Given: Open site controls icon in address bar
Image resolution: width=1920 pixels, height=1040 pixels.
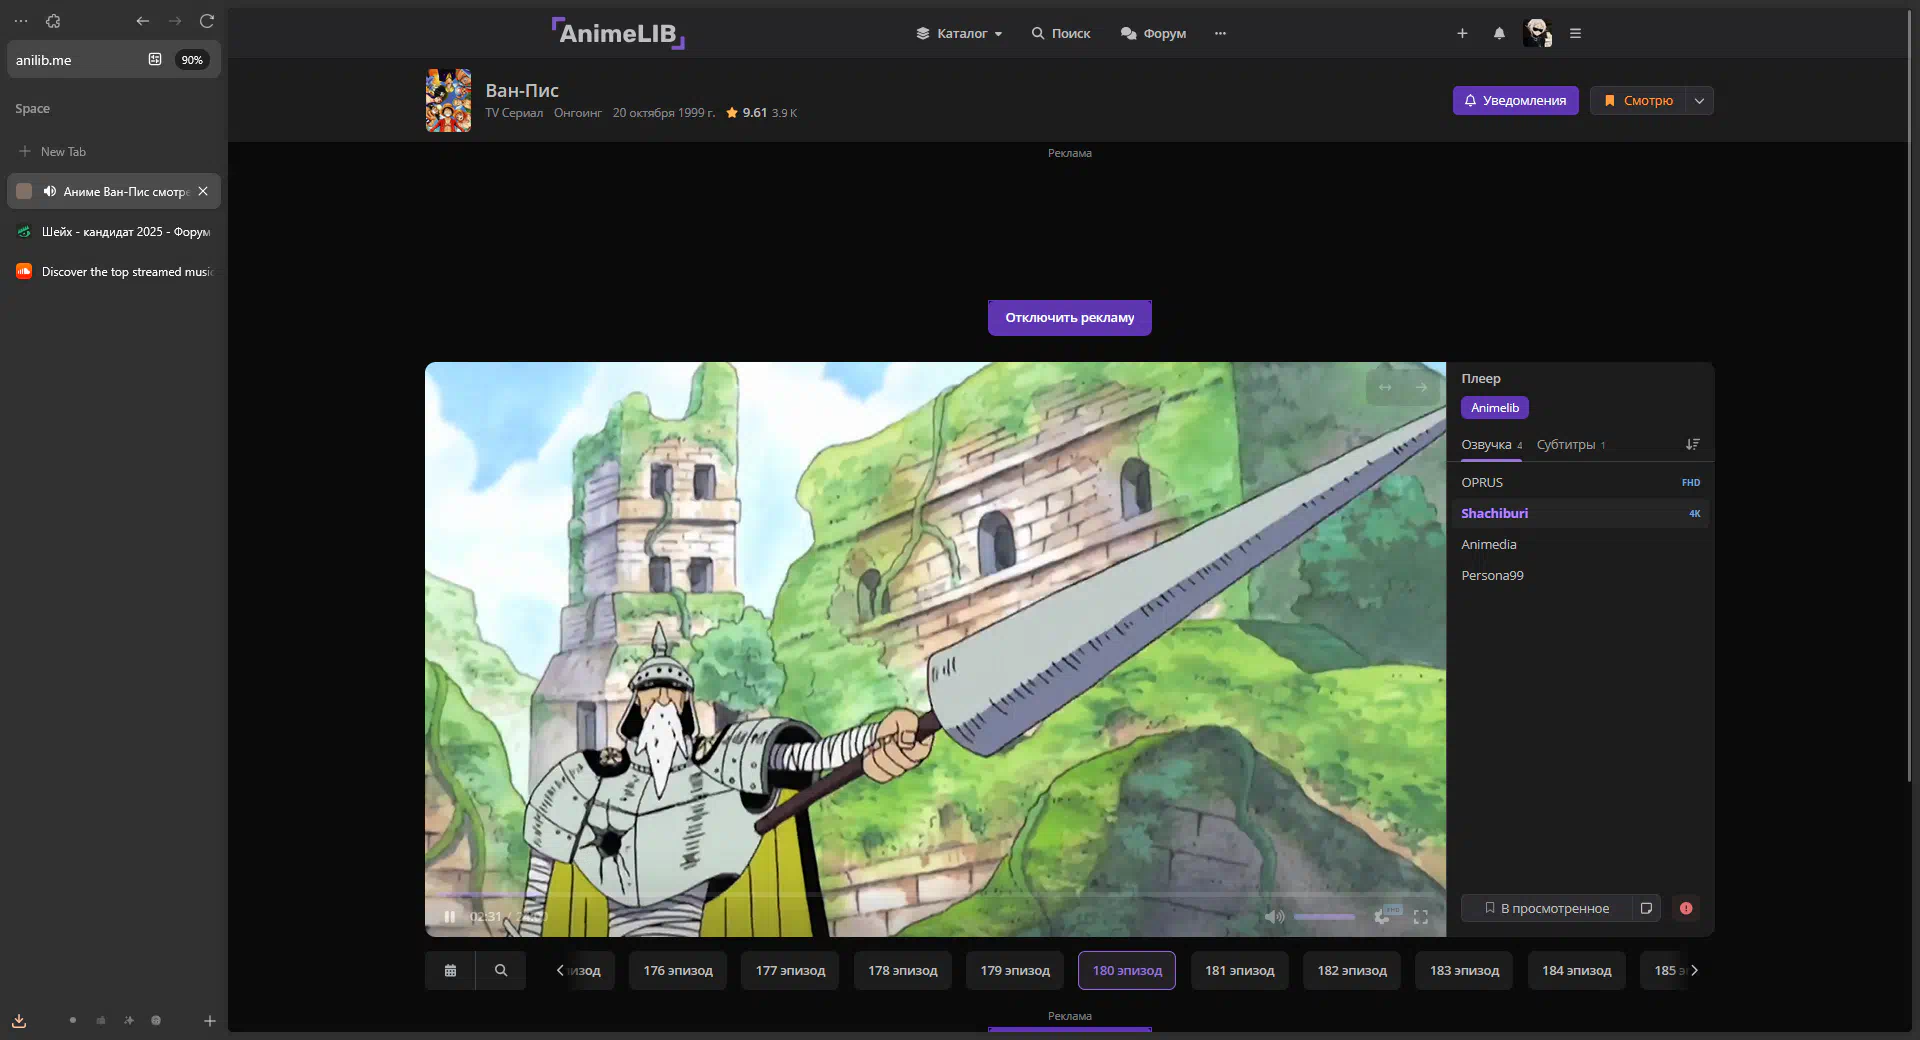Looking at the screenshot, I should (155, 59).
